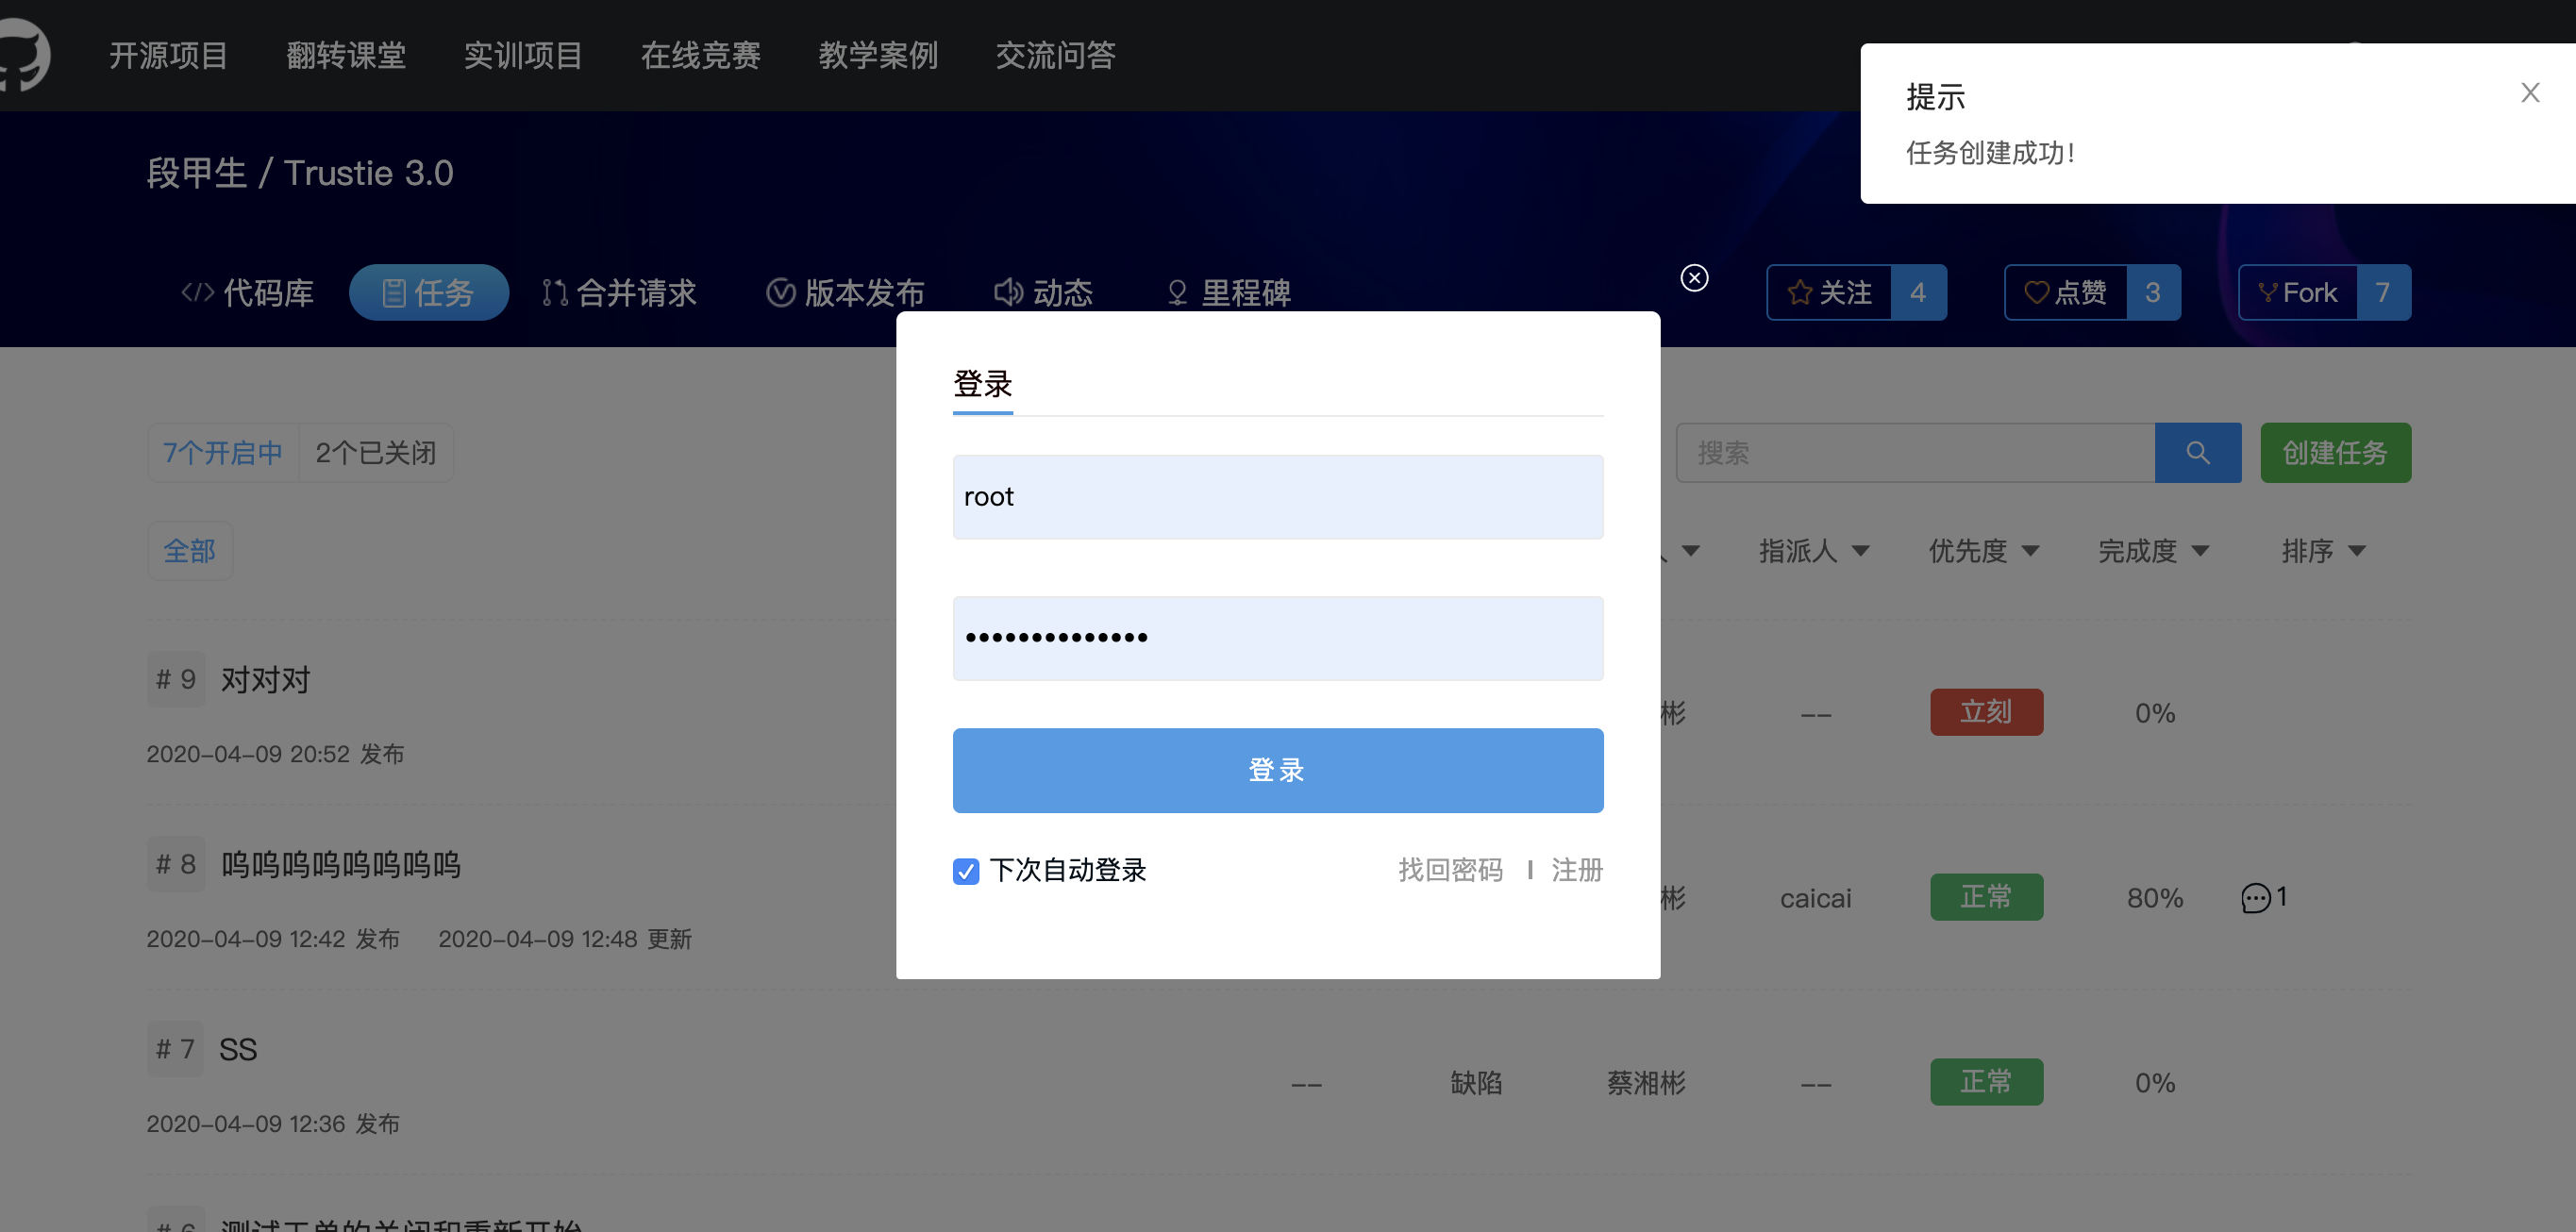Switch to the 版本发布 tab
Image resolution: width=2576 pixels, height=1232 pixels.
click(845, 292)
